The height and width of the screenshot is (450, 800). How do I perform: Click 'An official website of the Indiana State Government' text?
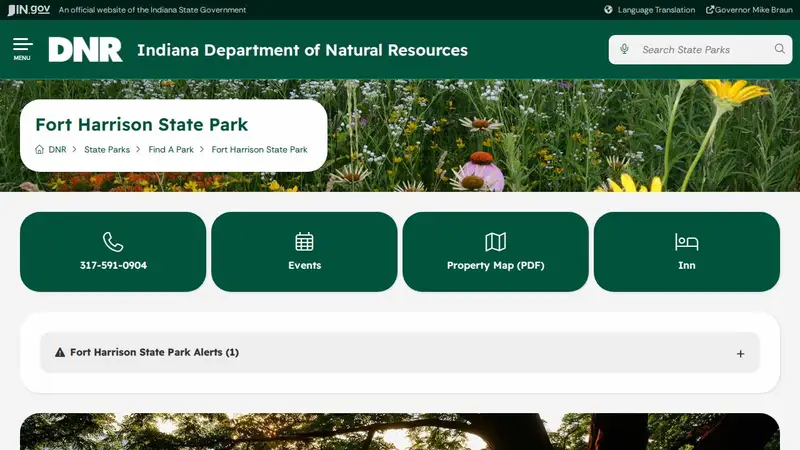click(152, 10)
